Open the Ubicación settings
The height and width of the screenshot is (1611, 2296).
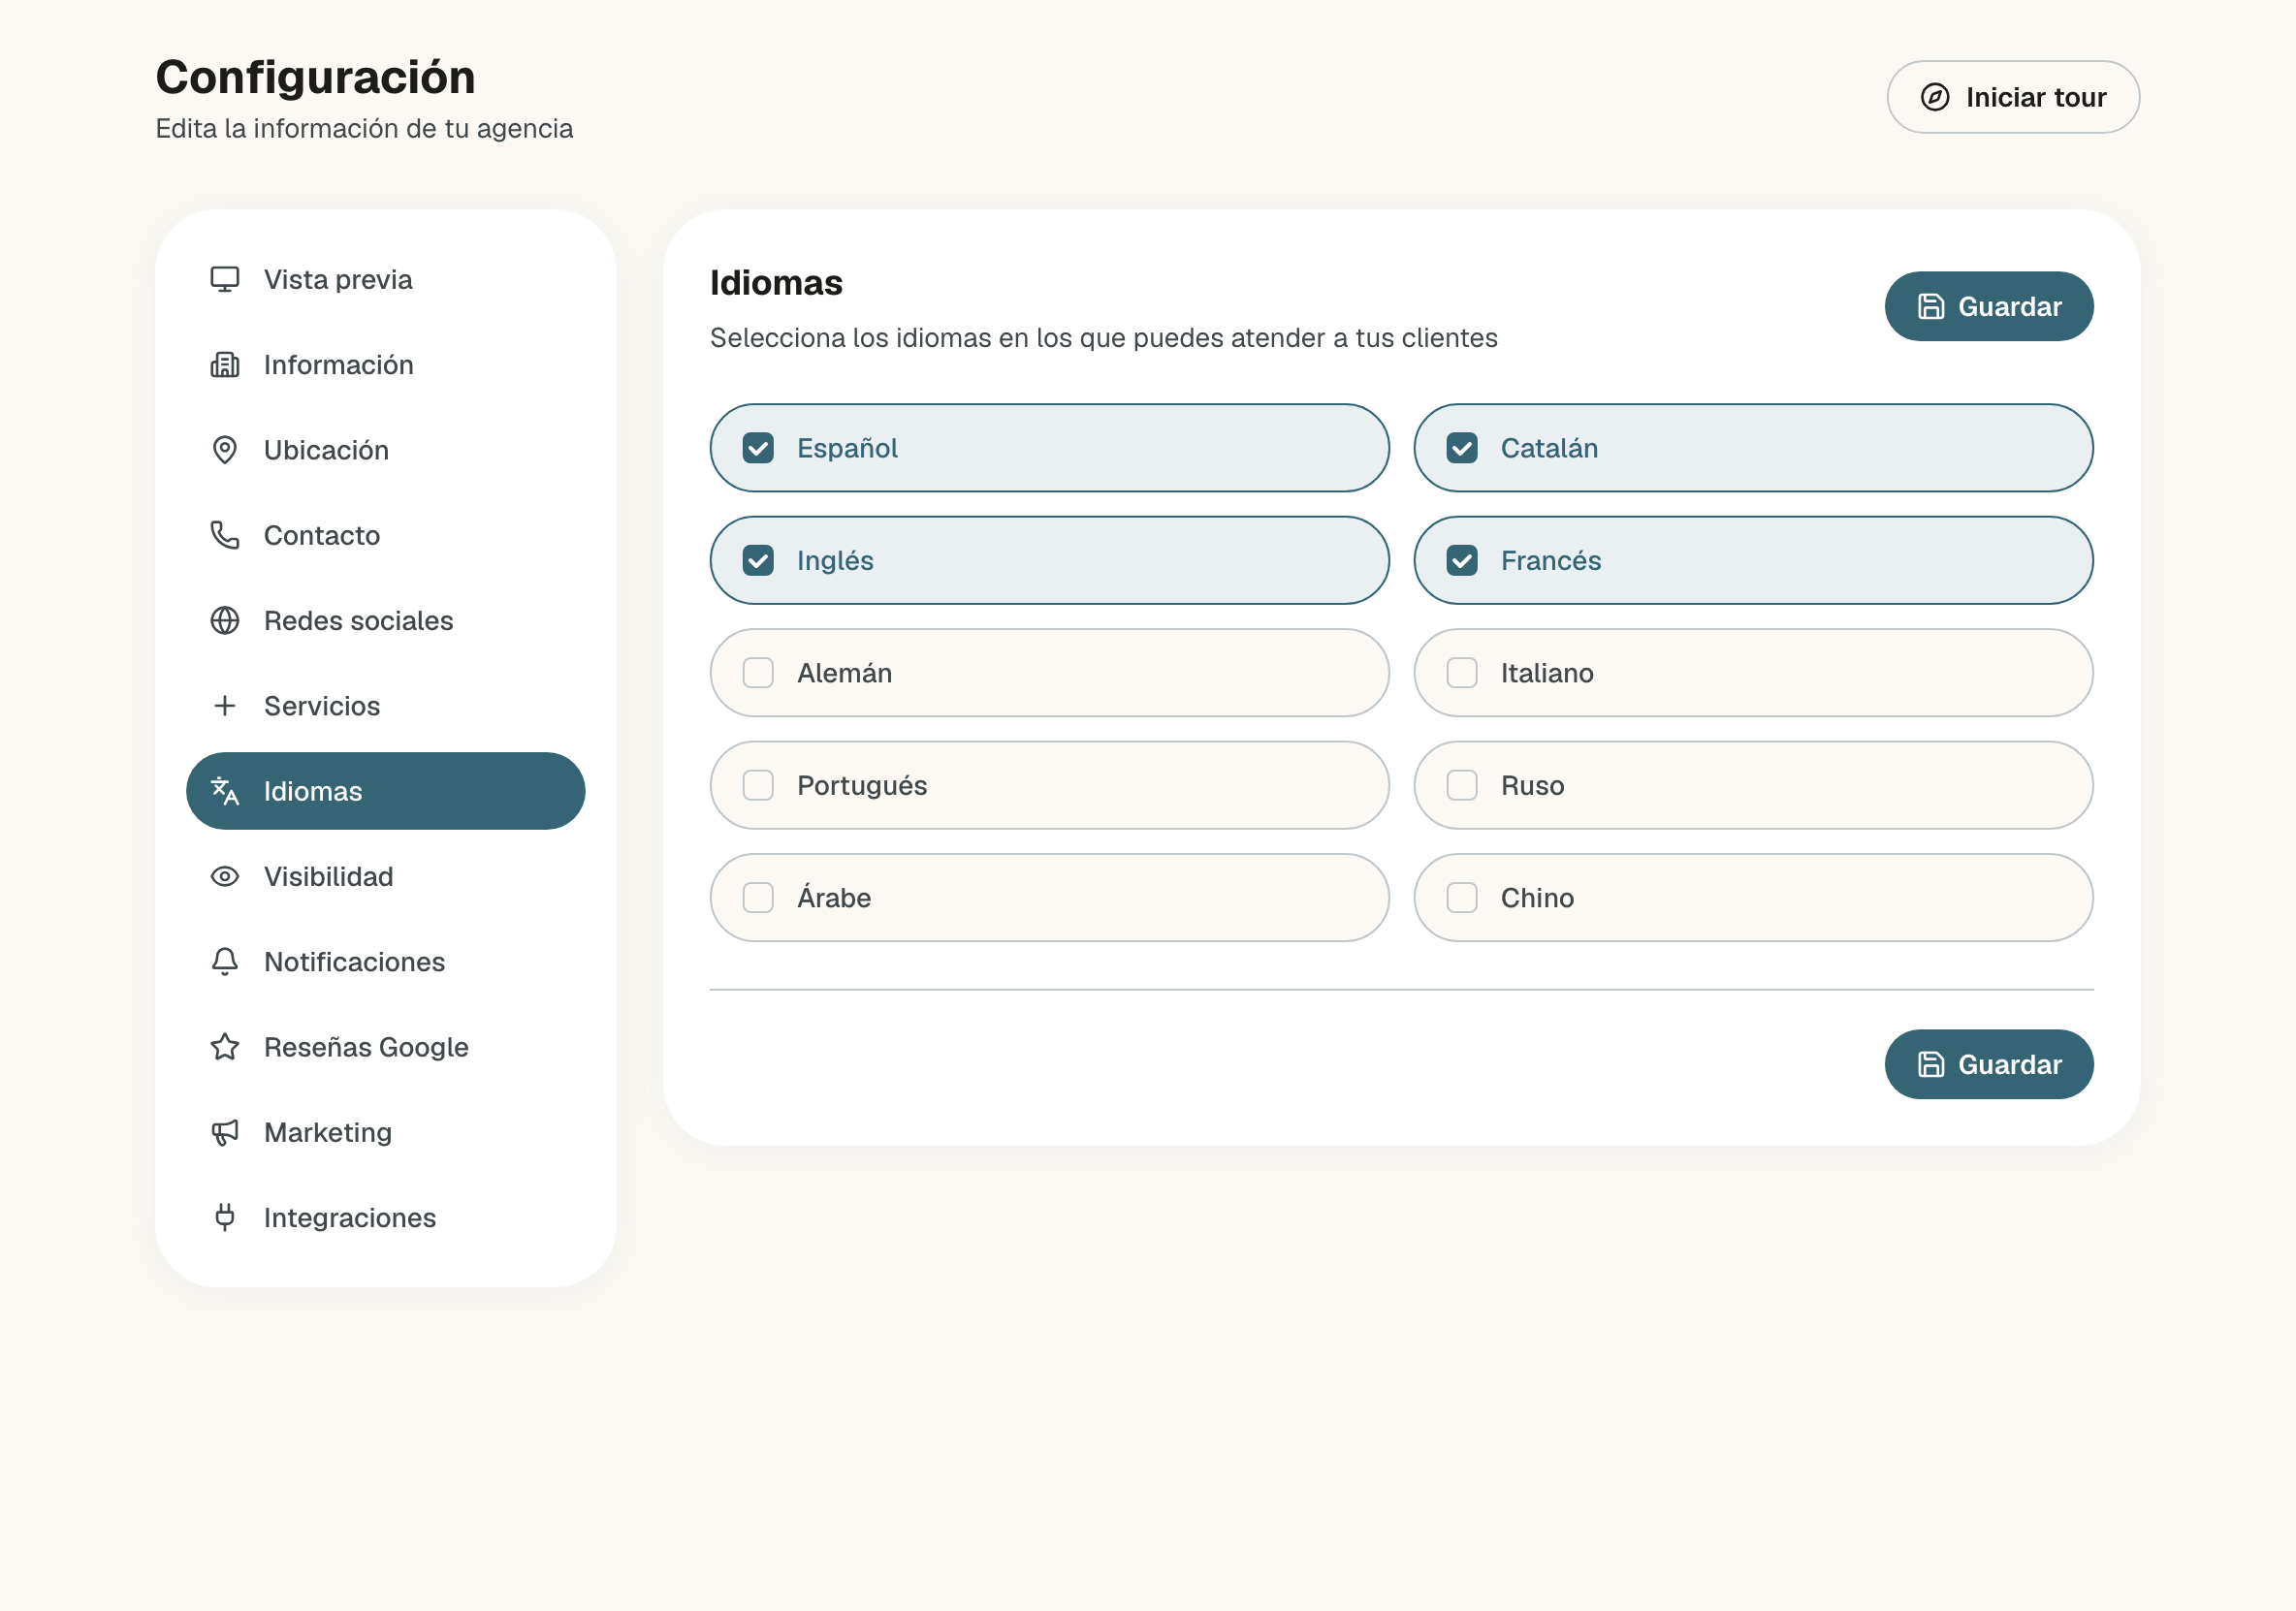385,450
